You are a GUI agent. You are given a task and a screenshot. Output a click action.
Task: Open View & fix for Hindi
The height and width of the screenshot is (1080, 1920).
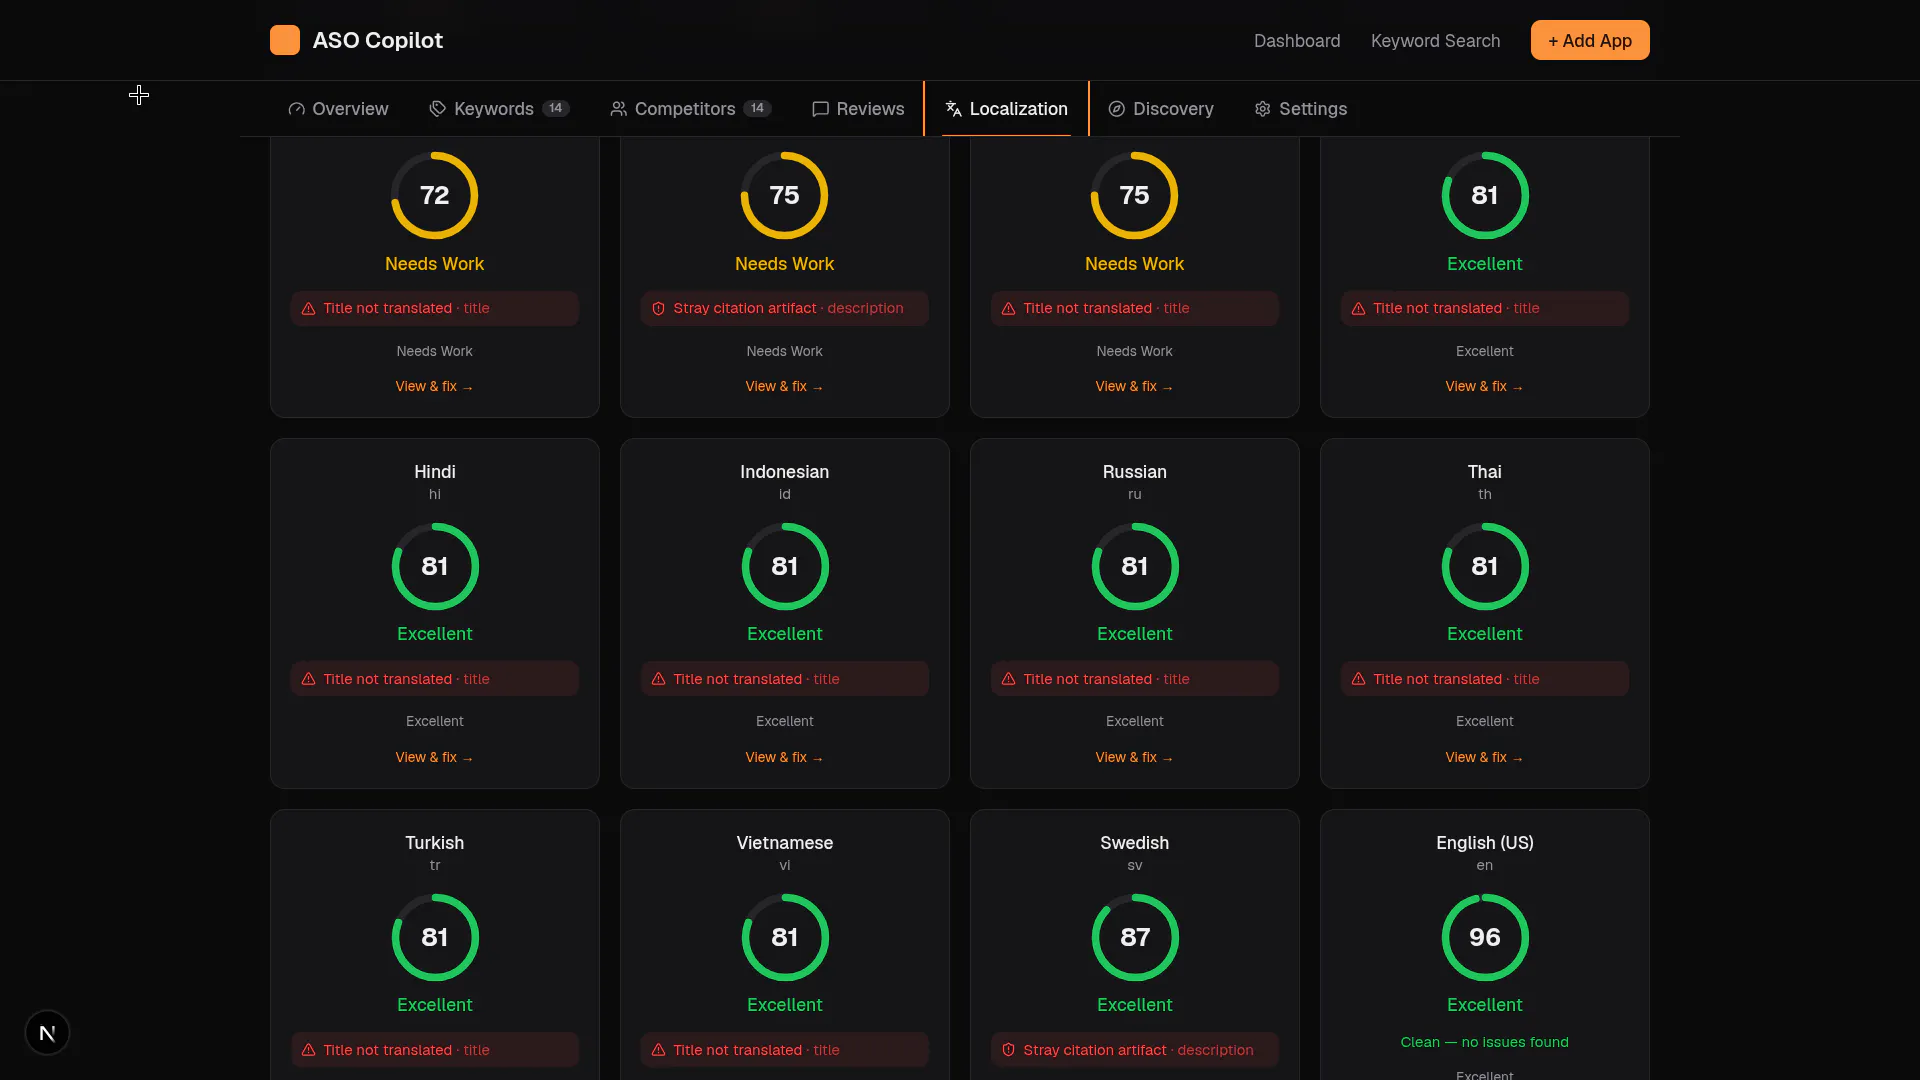[434, 758]
